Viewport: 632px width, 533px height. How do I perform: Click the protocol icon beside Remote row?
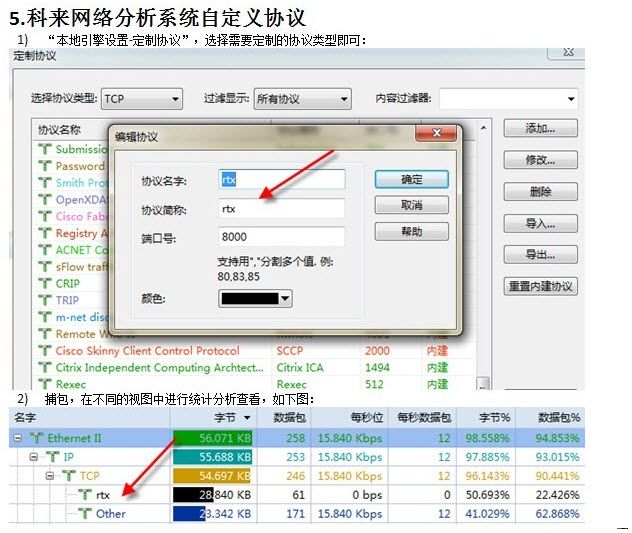point(45,334)
